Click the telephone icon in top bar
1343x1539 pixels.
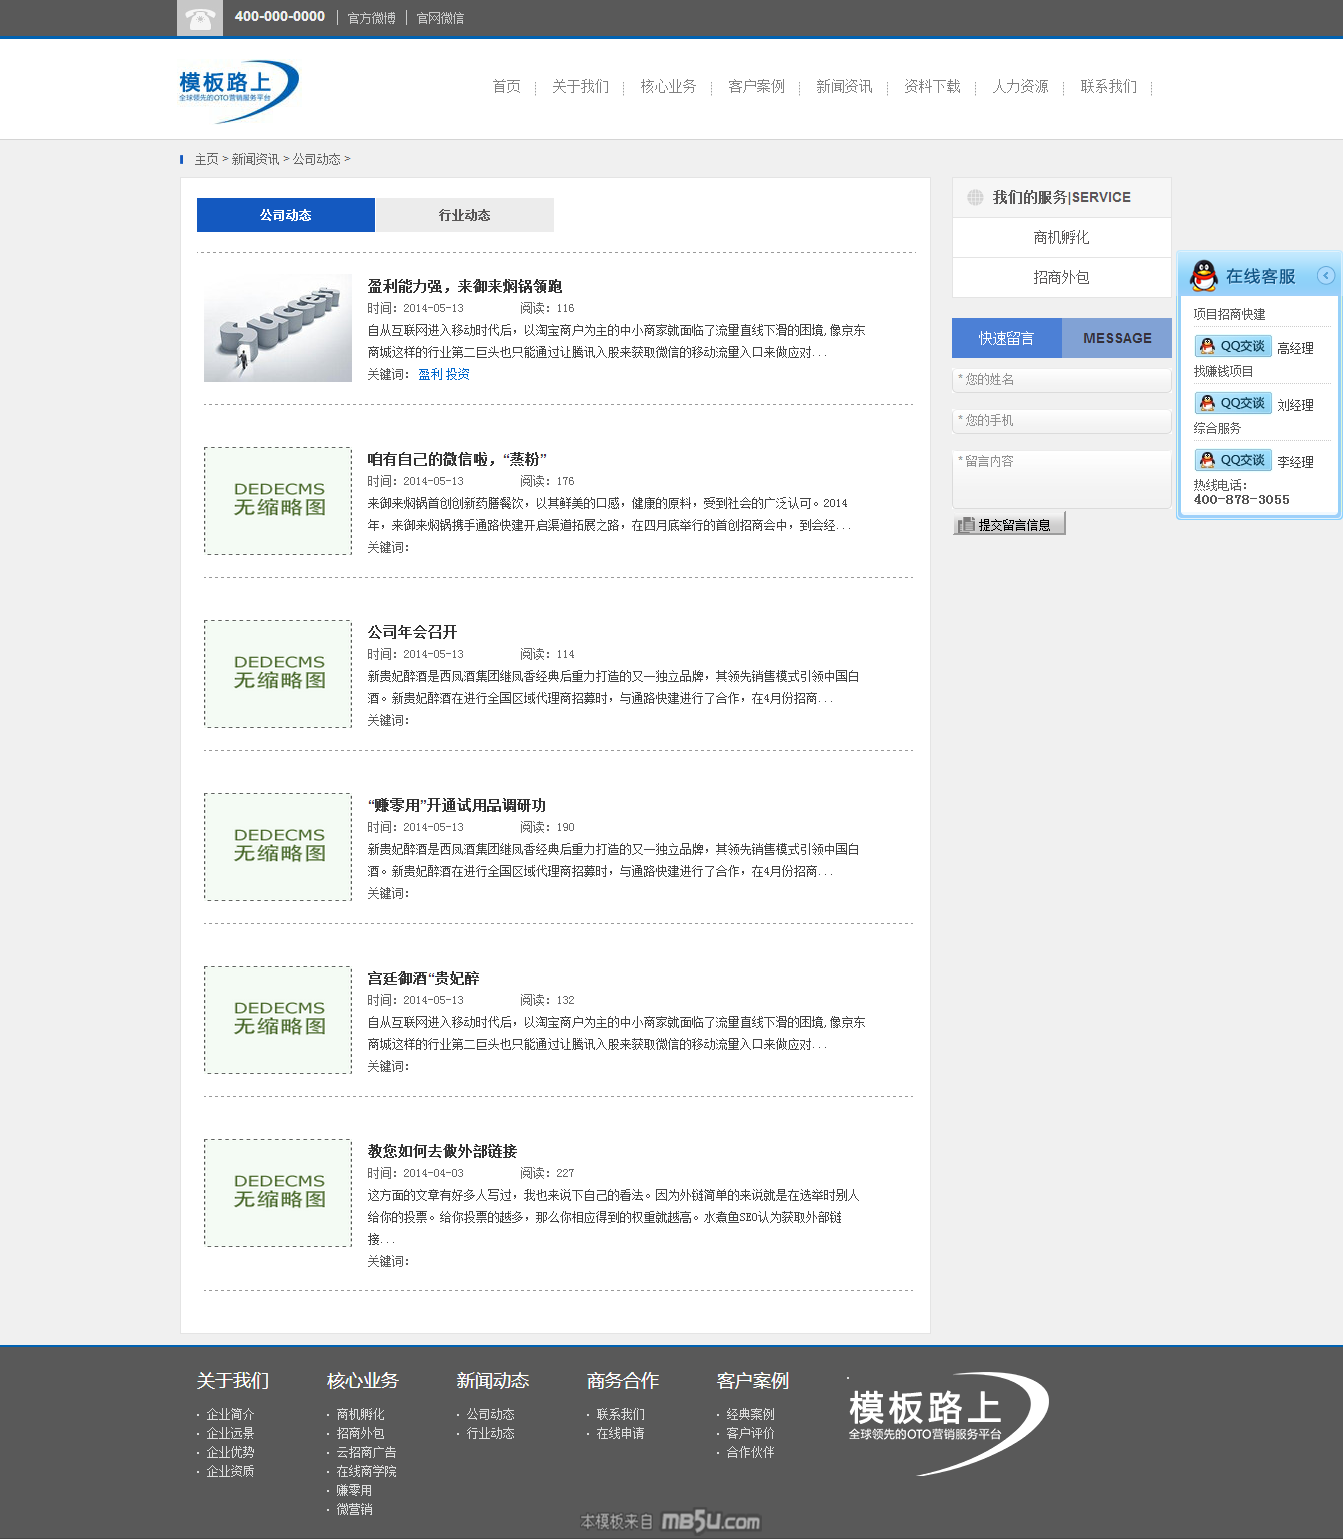(200, 18)
